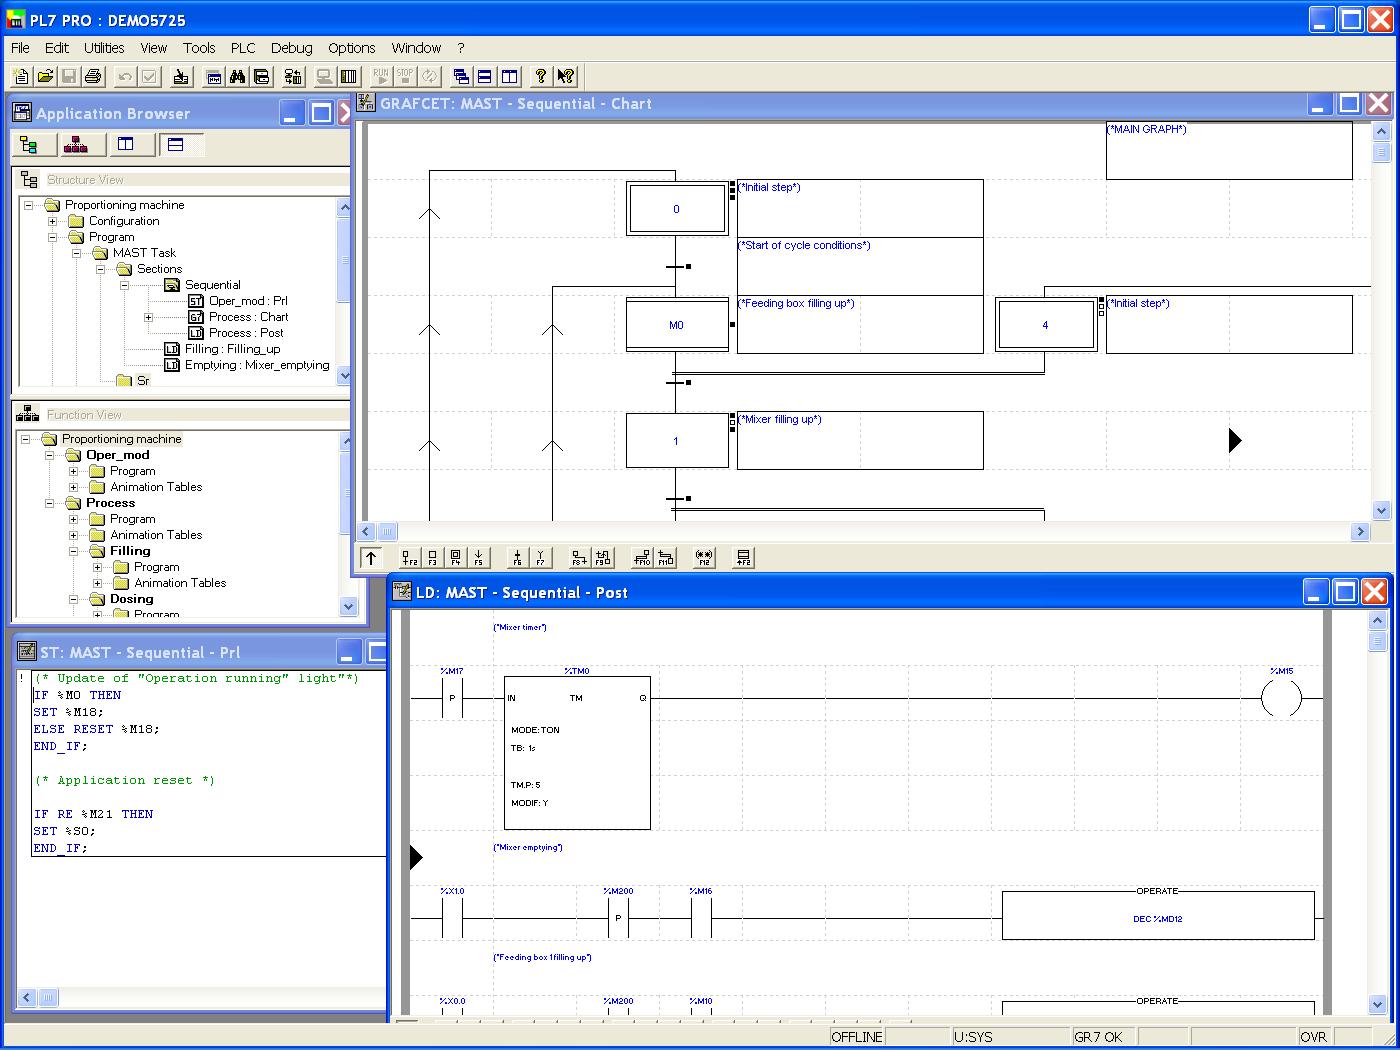1400x1050 pixels.
Task: Click the Cascade windows toolbar icon
Action: (x=461, y=76)
